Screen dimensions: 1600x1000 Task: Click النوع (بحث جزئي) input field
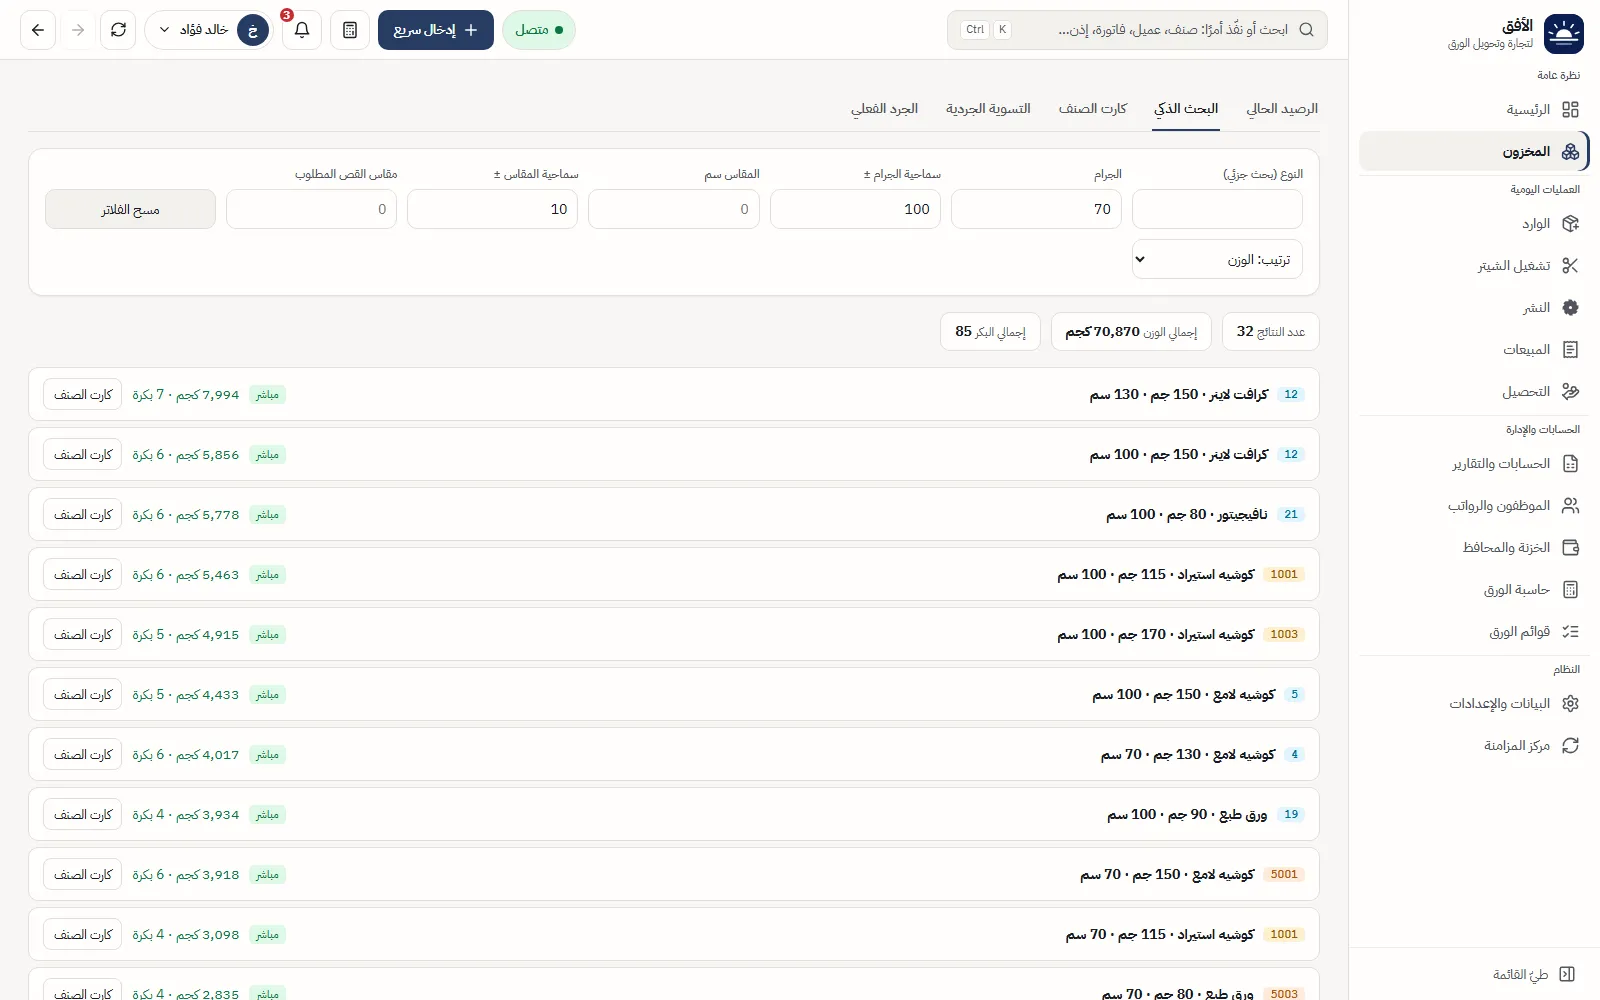1217,209
